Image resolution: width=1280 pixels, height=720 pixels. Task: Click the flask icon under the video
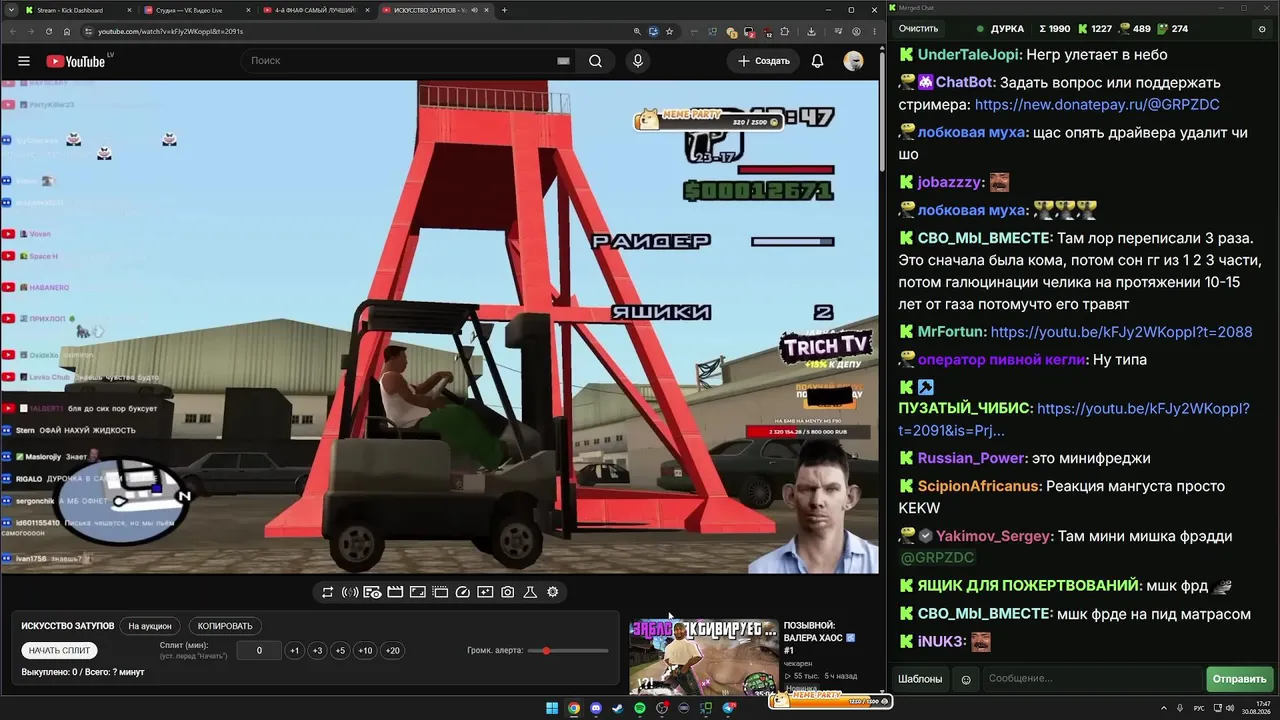click(530, 592)
